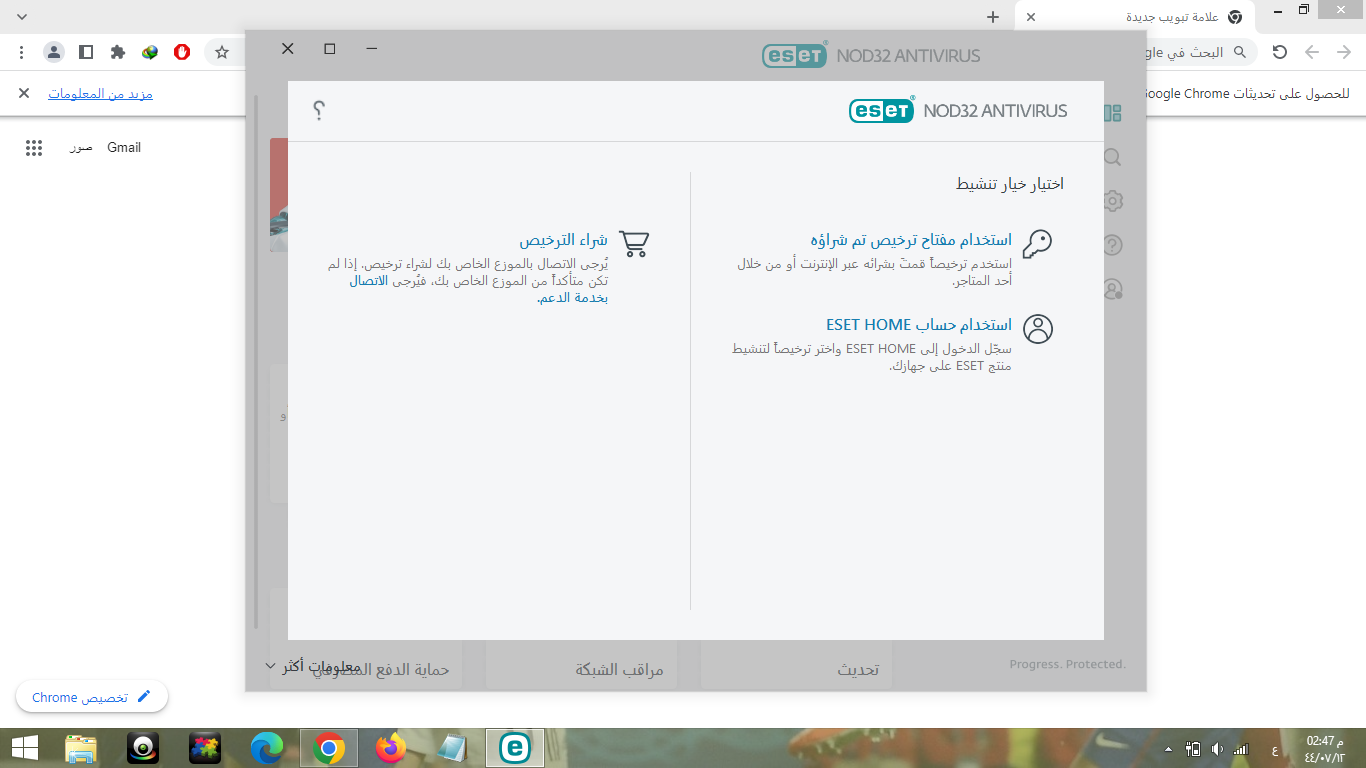
Task: Bookmark this page with Chrome star icon
Action: click(222, 52)
